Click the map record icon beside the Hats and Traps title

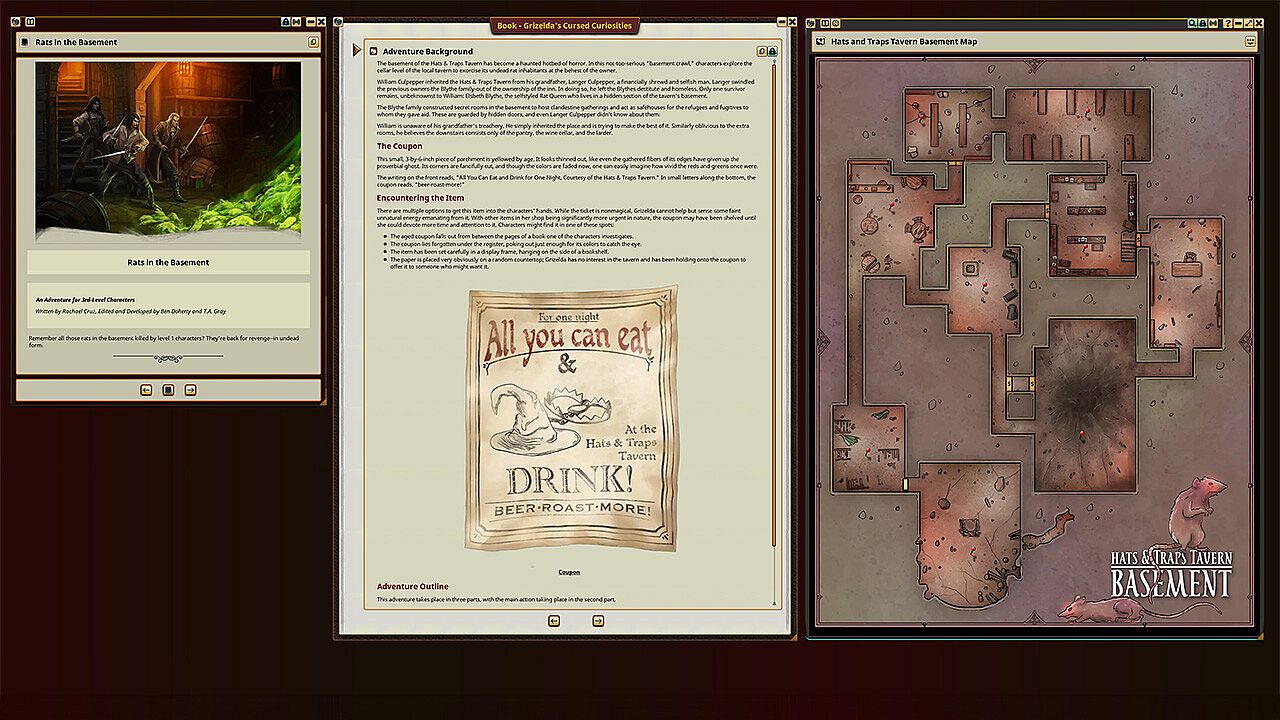point(820,42)
